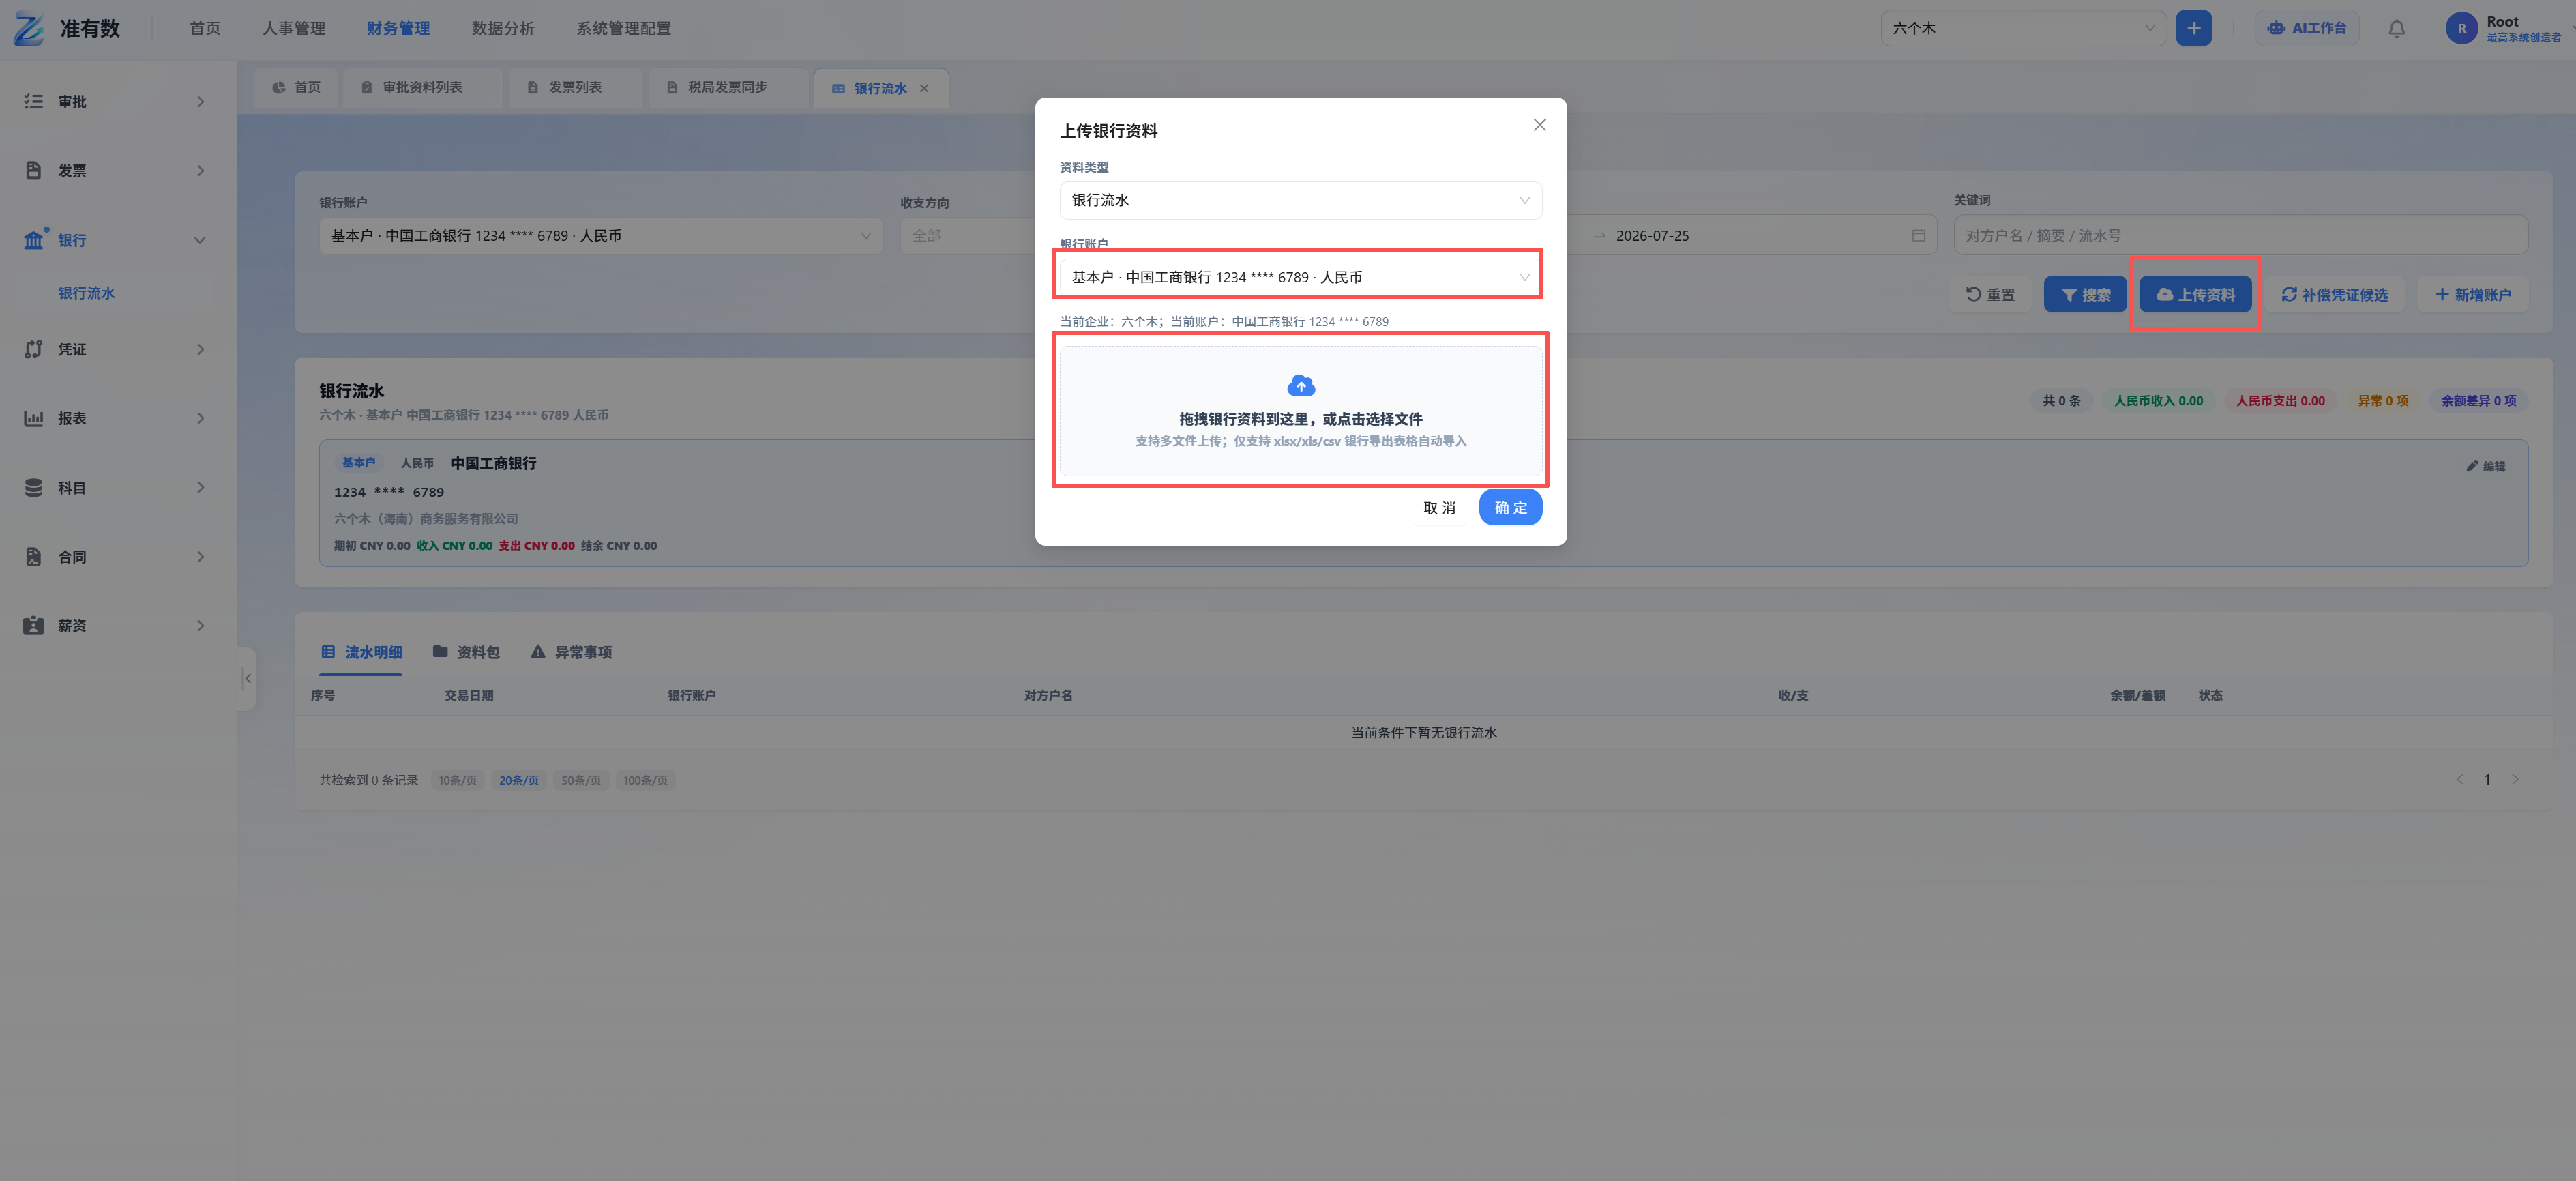This screenshot has width=2576, height=1181.
Task: Click the calendar icon in the date field
Action: (x=1918, y=236)
